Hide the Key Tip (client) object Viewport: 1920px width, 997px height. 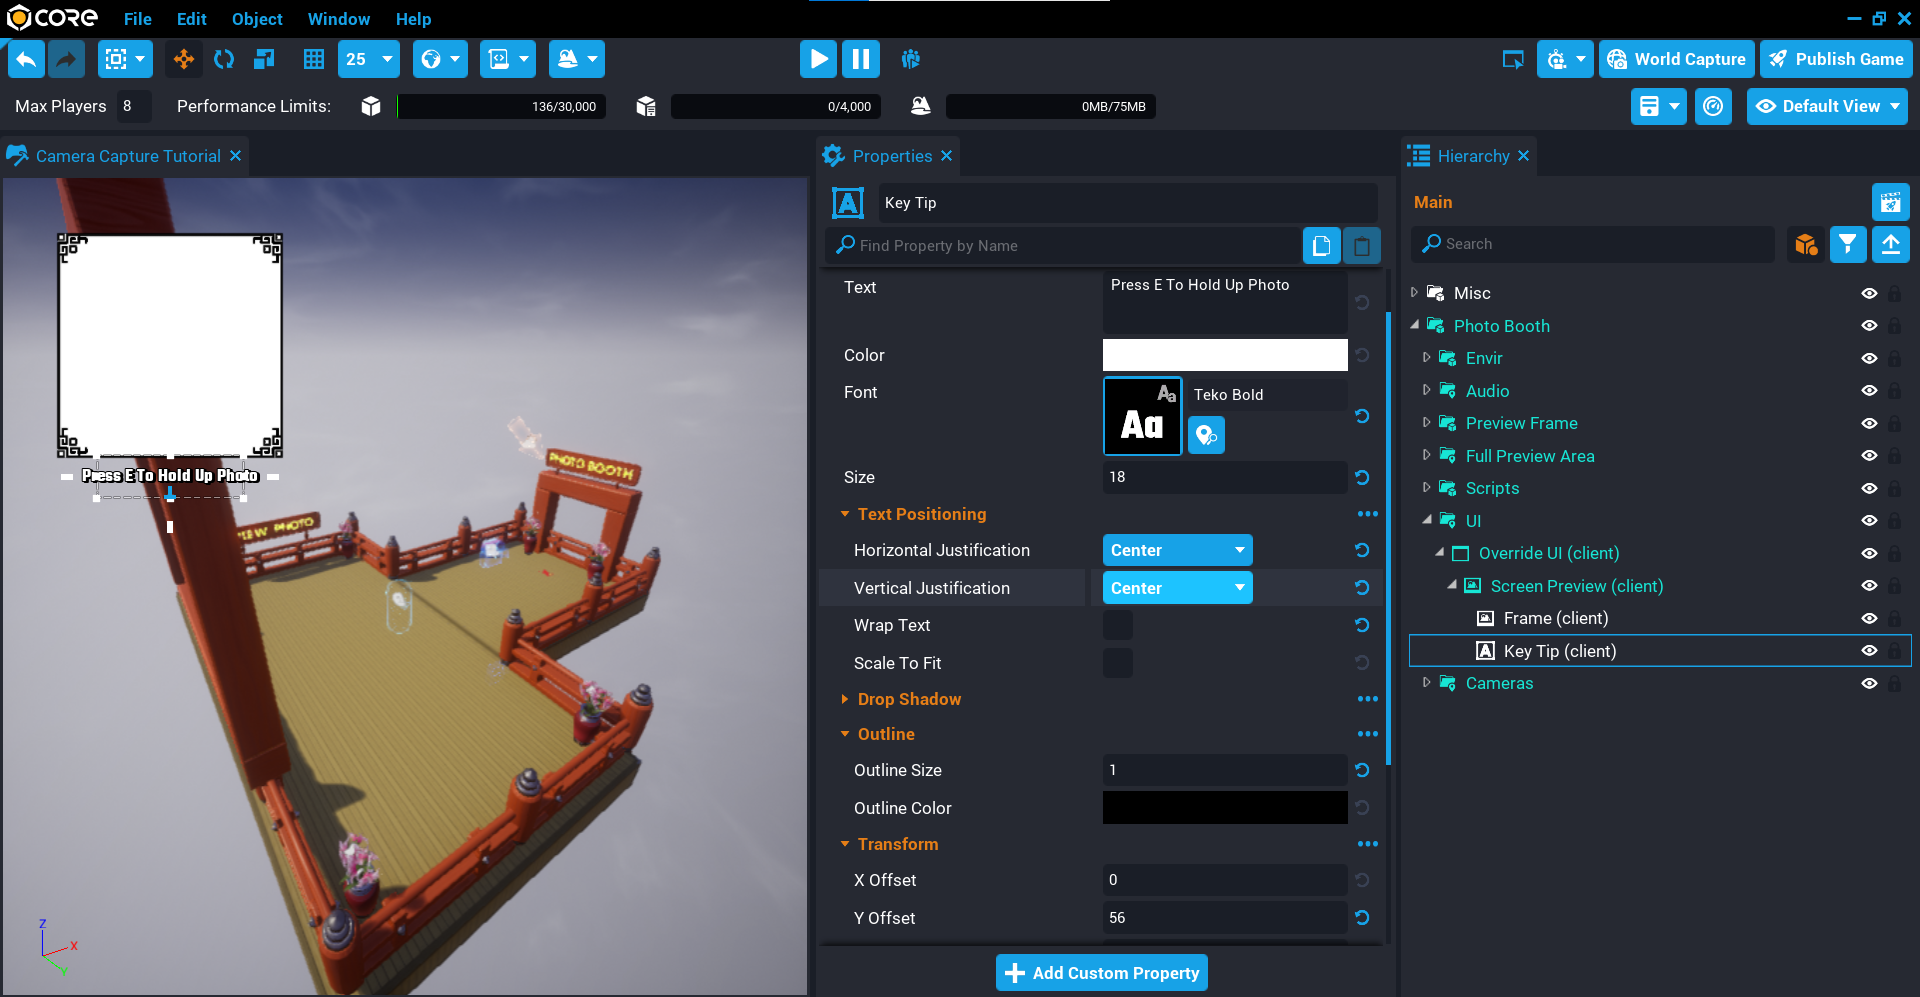click(x=1868, y=651)
